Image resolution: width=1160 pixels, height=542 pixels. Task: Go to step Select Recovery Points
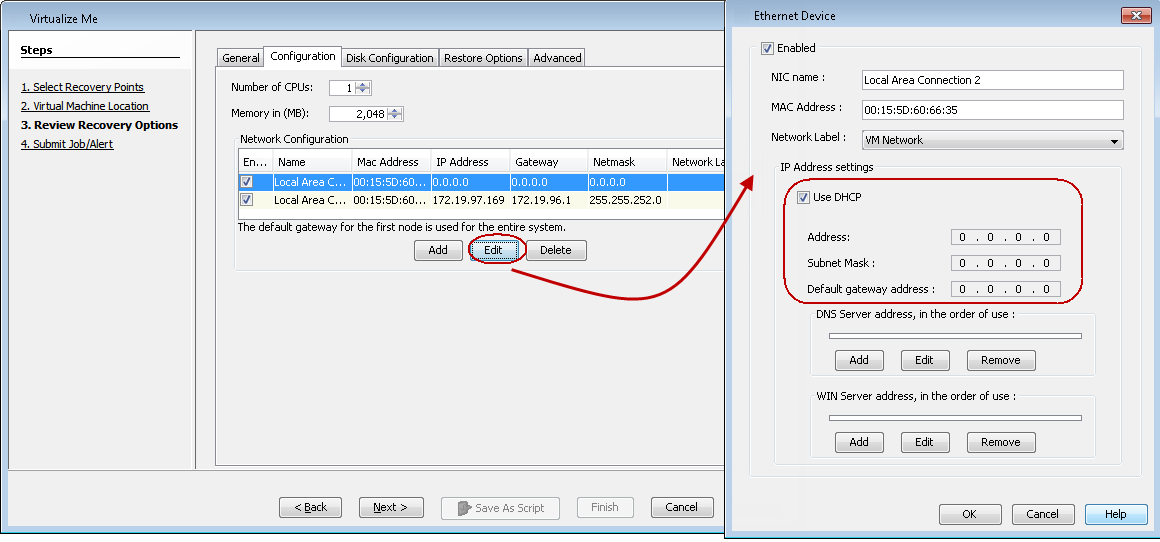(82, 87)
